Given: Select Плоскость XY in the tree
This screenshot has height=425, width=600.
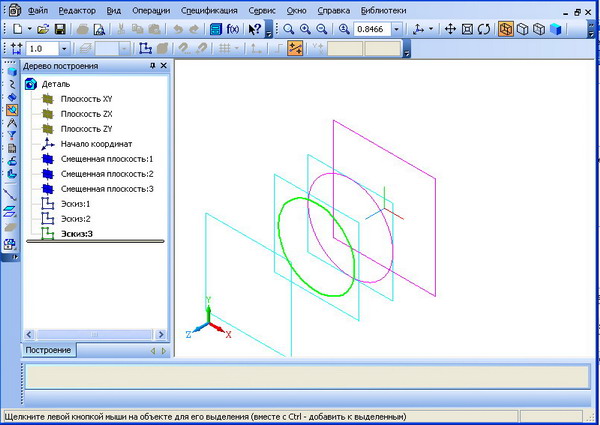Looking at the screenshot, I should (86, 99).
